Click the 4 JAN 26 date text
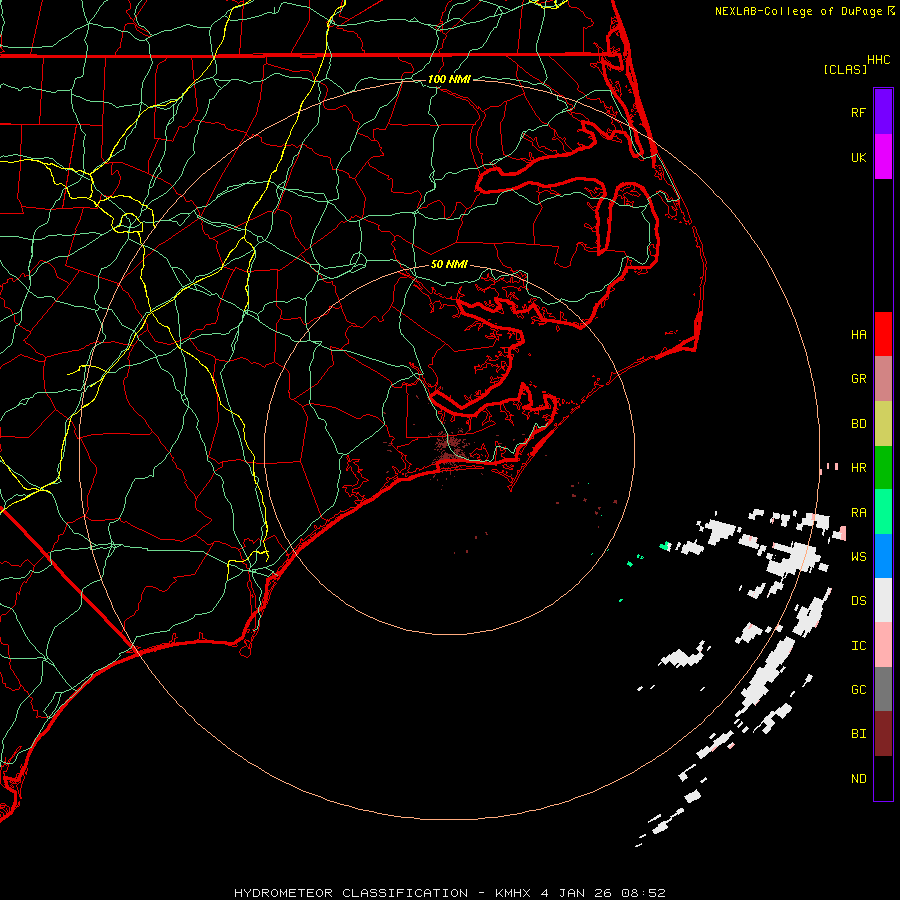This screenshot has width=900, height=900. [577, 893]
